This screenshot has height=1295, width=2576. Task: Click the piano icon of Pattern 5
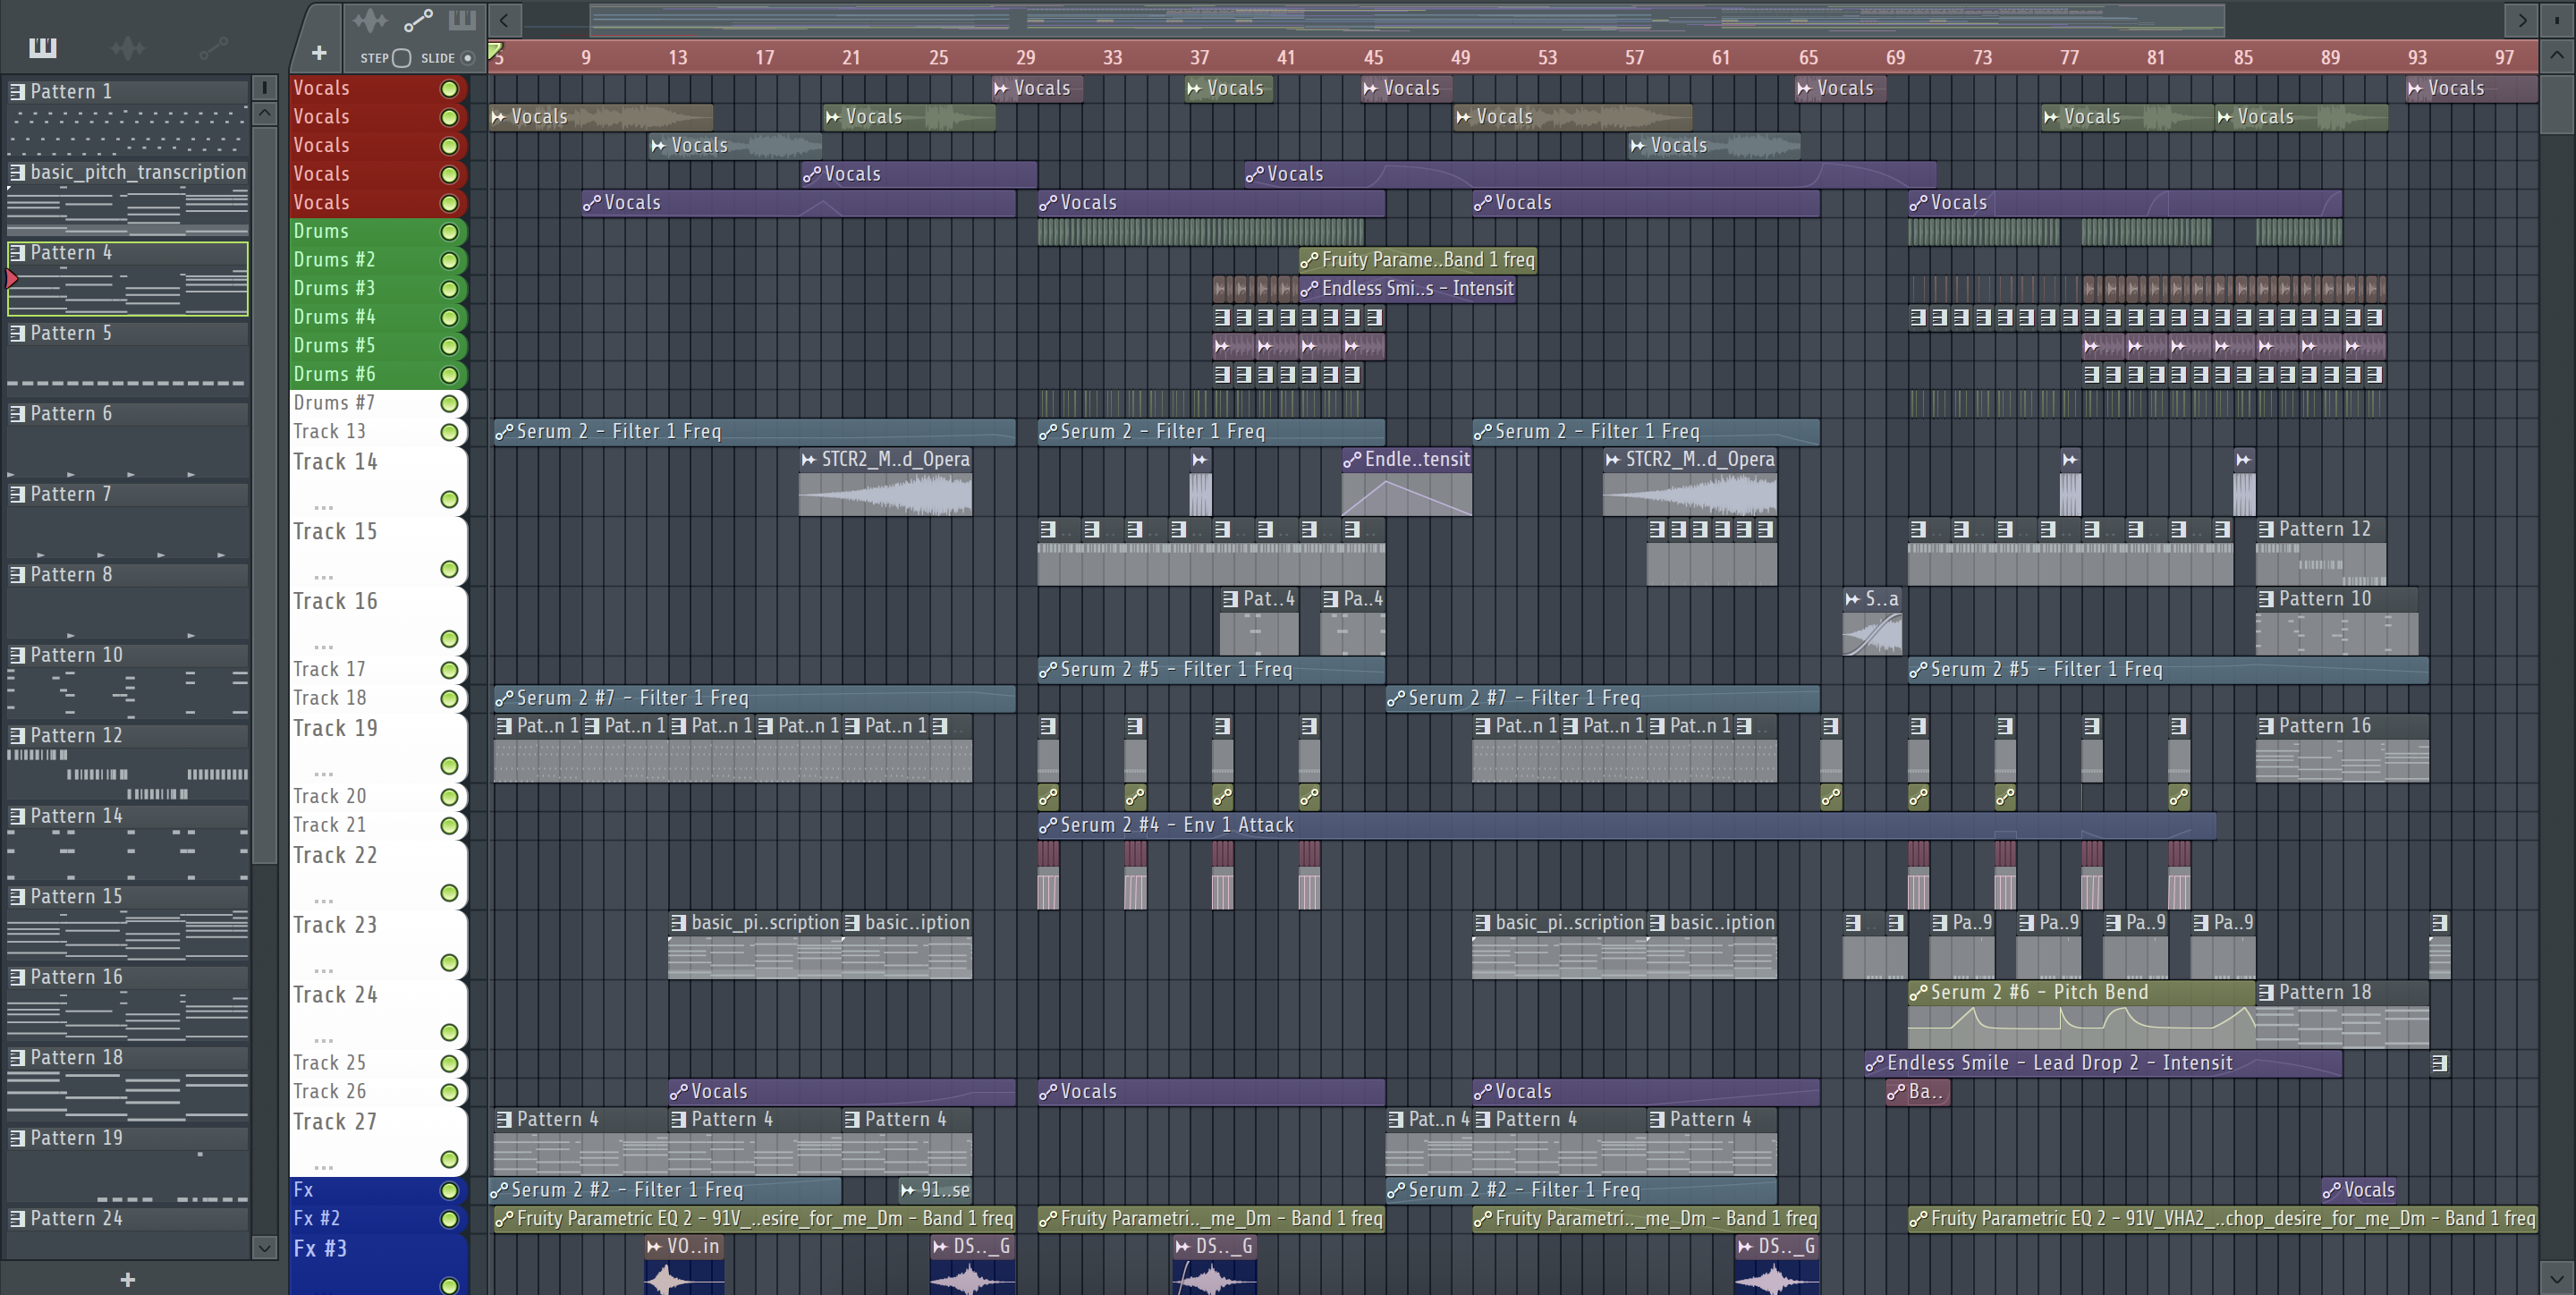point(17,334)
